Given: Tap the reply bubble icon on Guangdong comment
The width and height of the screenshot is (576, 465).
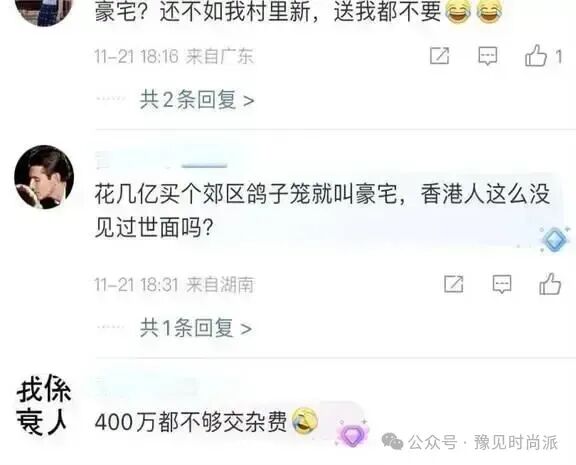Looking at the screenshot, I should click(x=487, y=56).
